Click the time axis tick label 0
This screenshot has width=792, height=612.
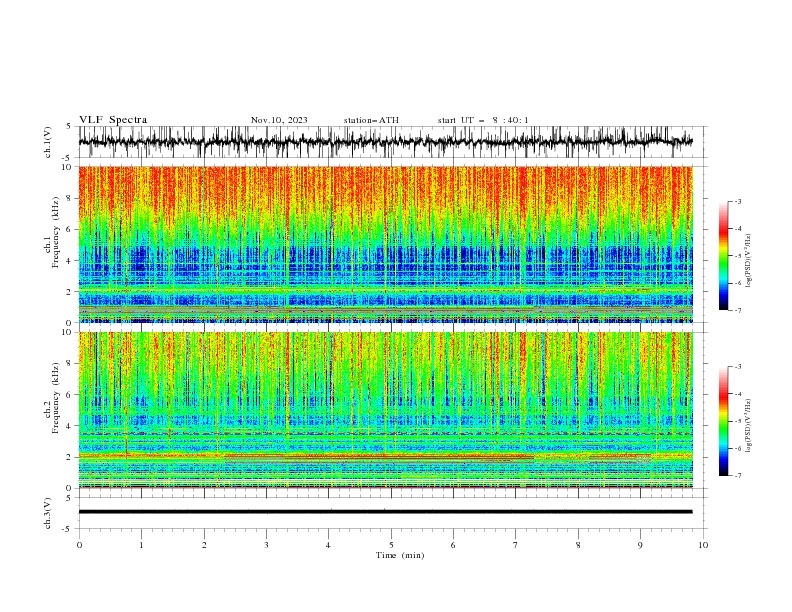tap(79, 545)
